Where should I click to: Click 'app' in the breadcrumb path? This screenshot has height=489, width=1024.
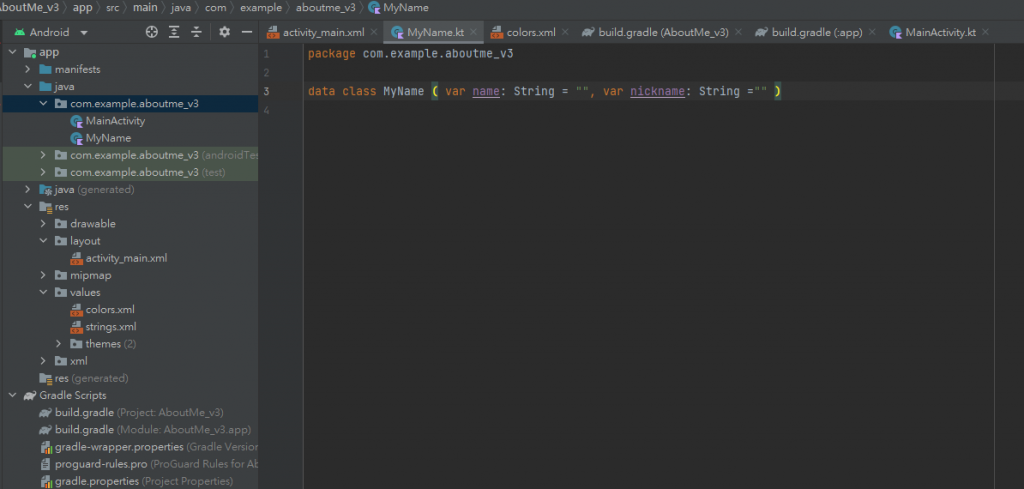pos(82,8)
